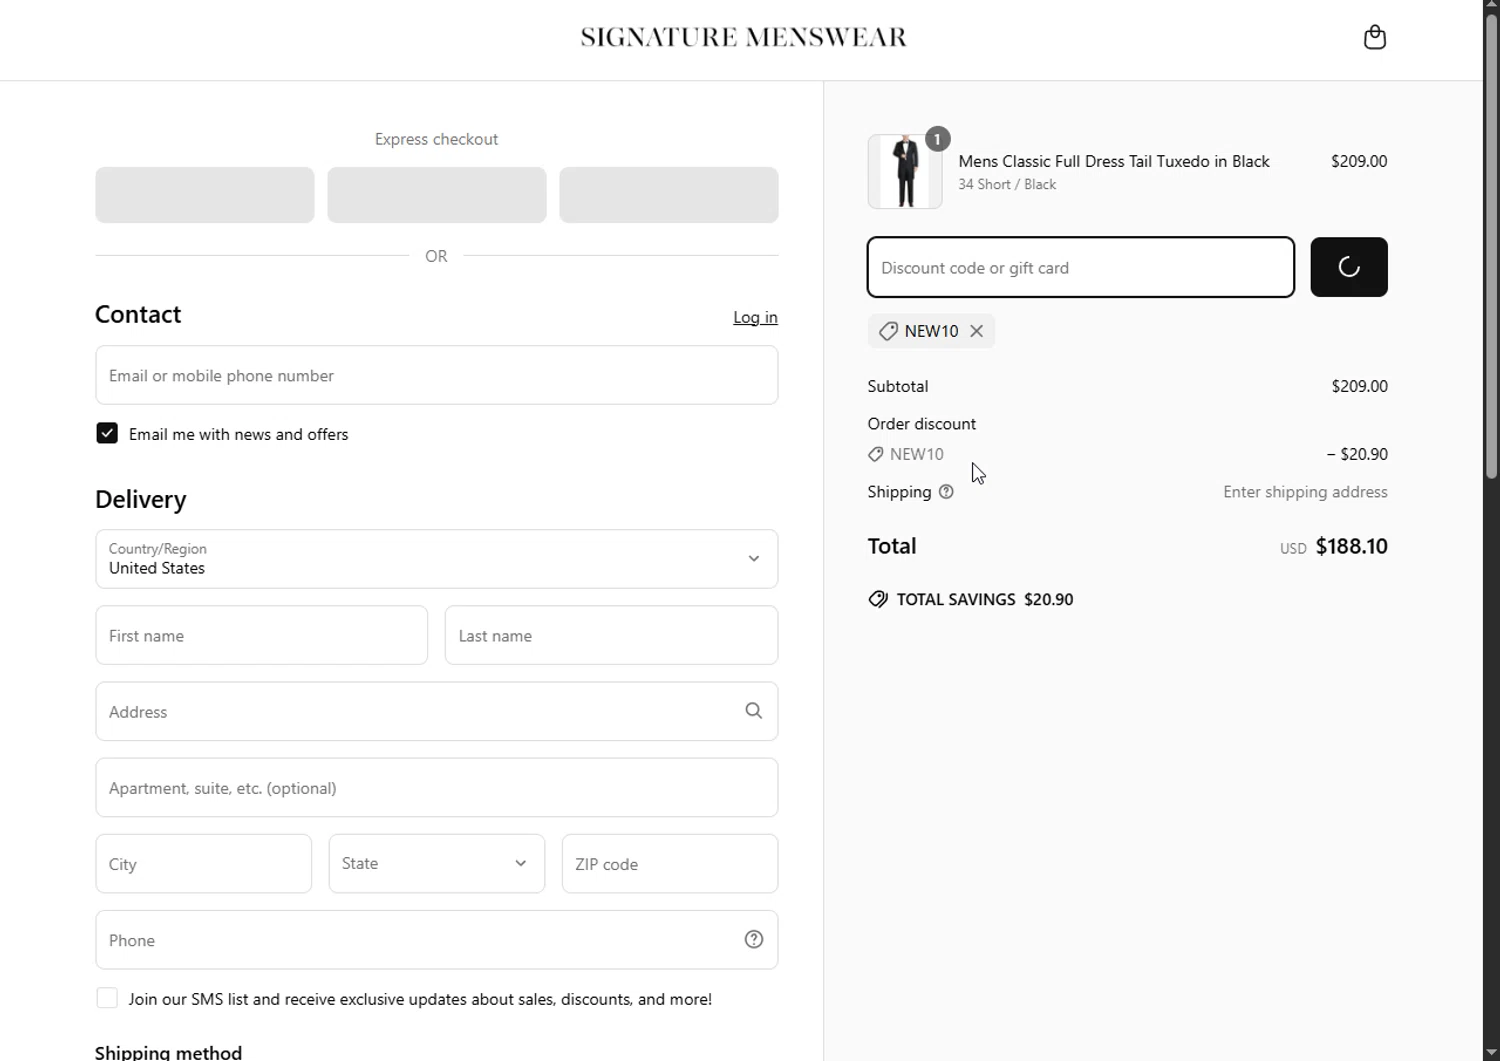This screenshot has height=1061, width=1500.
Task: Uncheck Email me with news and offers
Action: (107, 433)
